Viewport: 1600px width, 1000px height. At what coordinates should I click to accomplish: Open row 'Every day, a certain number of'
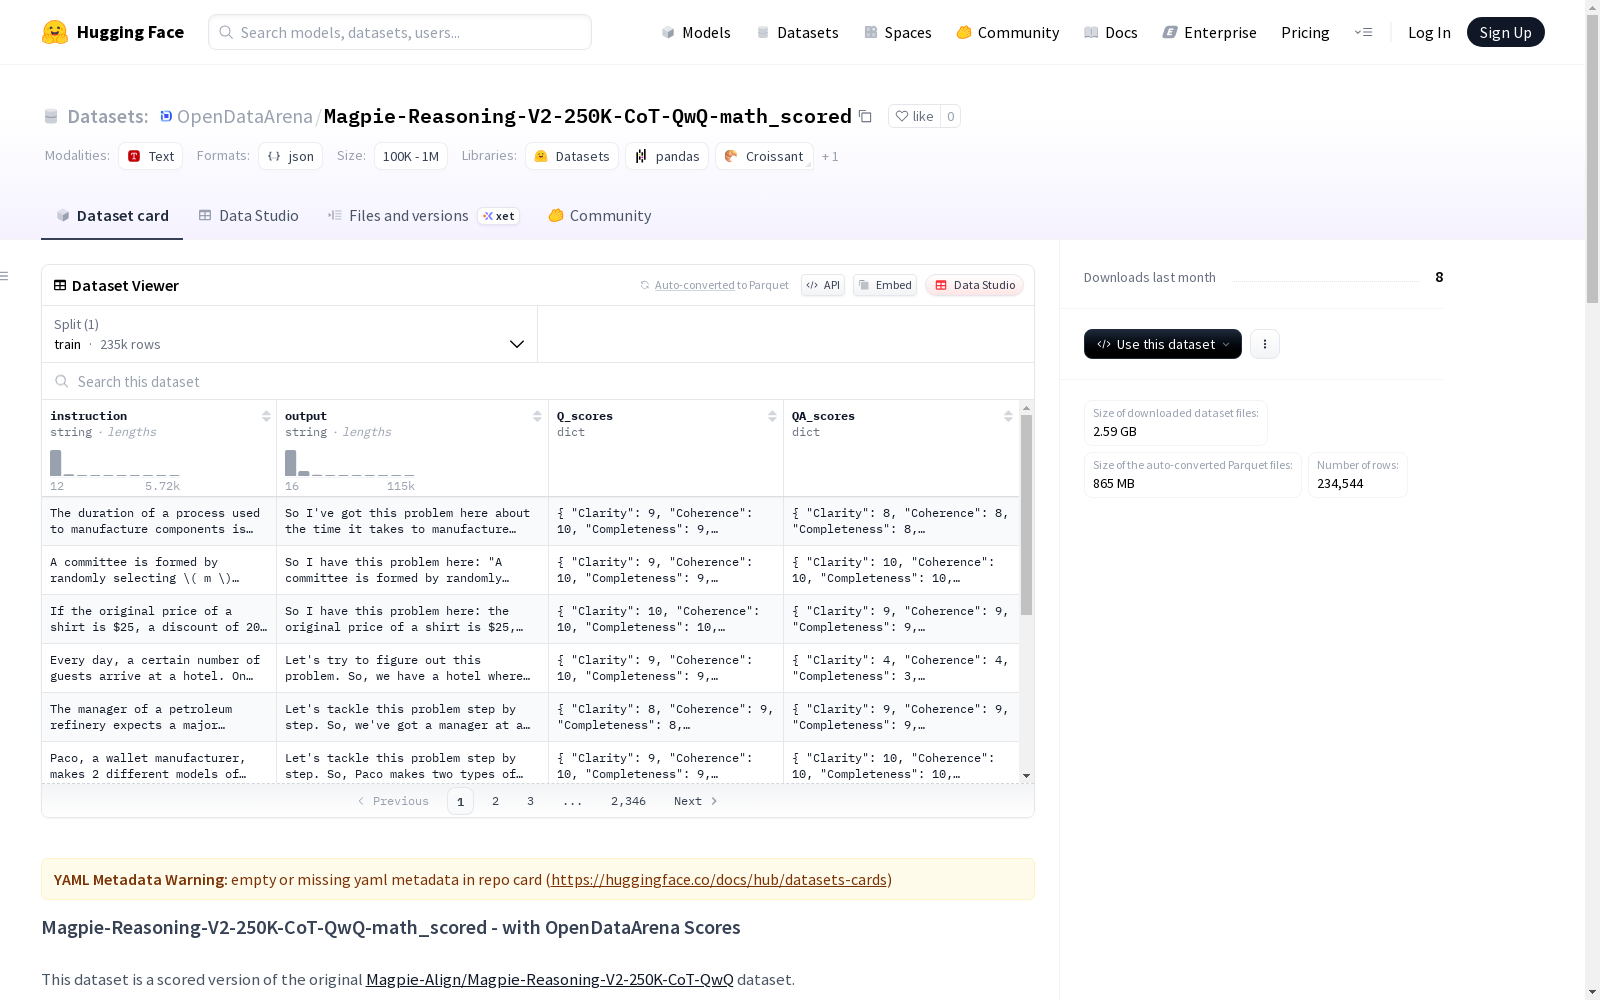tap(530, 668)
